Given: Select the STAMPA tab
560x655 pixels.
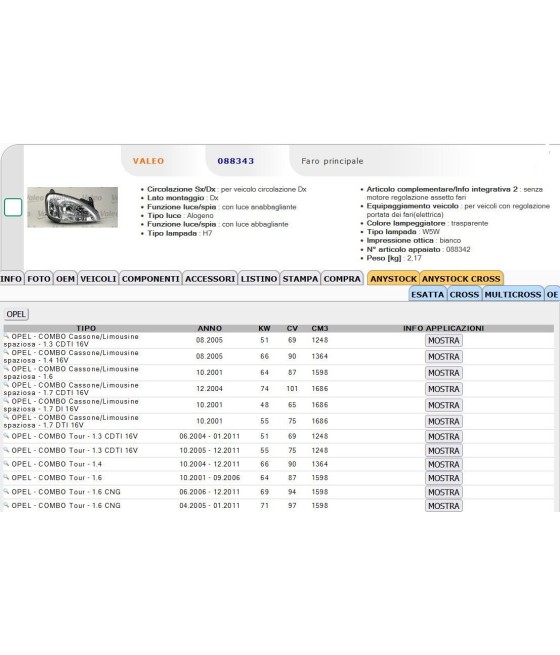Looking at the screenshot, I should pos(300,279).
